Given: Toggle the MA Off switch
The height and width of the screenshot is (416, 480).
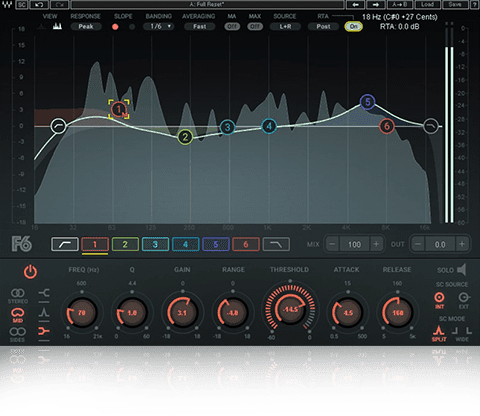Looking at the screenshot, I should click(232, 27).
